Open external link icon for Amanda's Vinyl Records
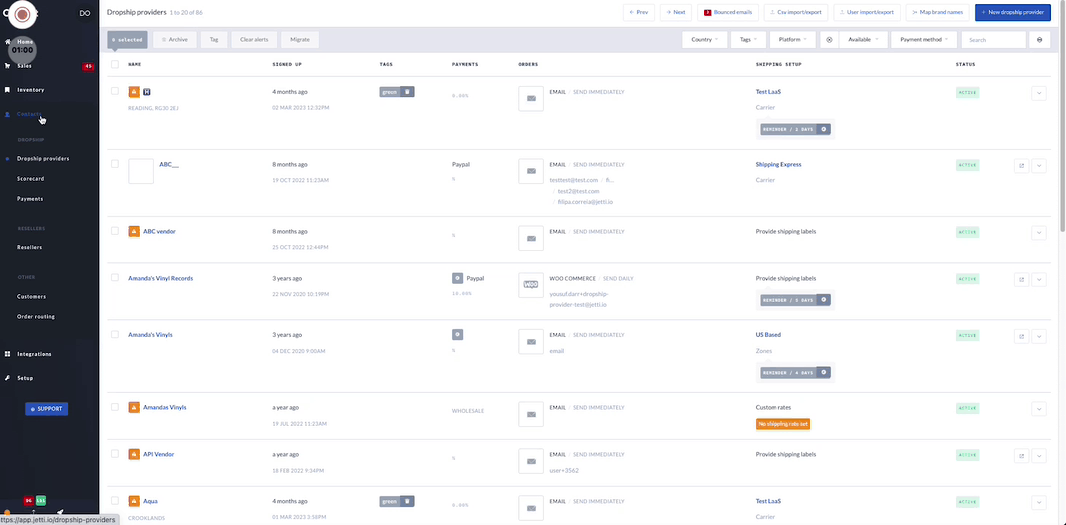This screenshot has height=525, width=1066. pos(1020,280)
